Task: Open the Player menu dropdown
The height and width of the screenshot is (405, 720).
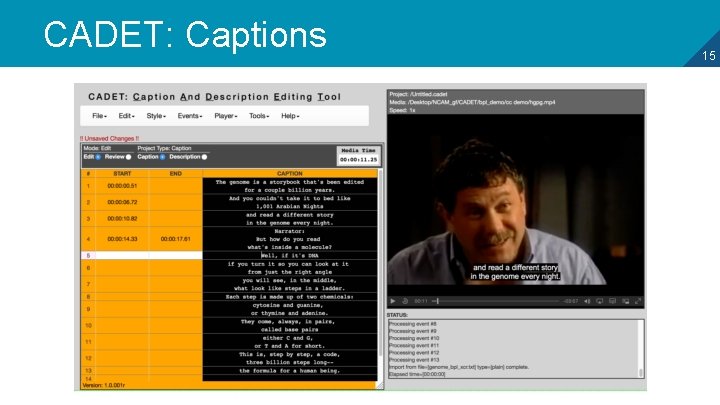Action: click(x=225, y=116)
